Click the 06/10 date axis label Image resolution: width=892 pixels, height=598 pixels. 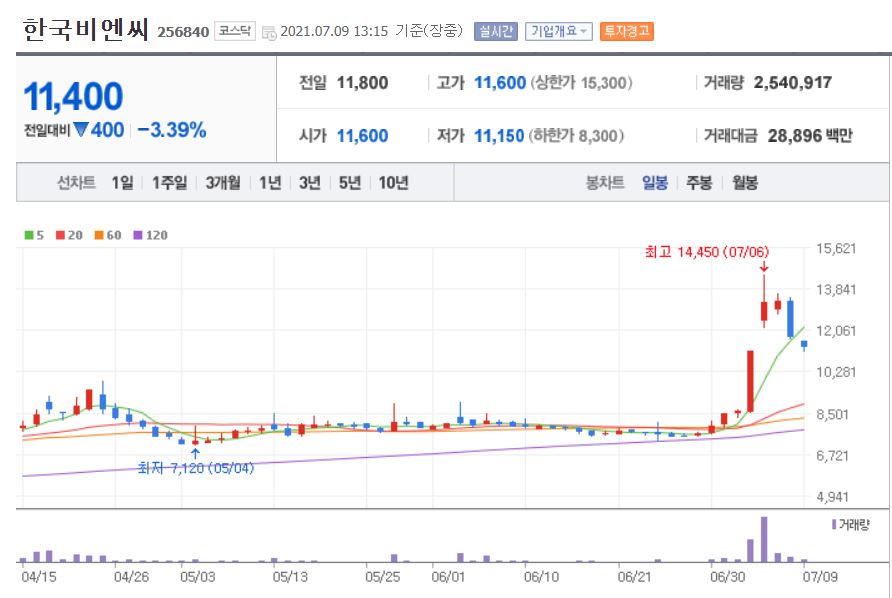(542, 577)
